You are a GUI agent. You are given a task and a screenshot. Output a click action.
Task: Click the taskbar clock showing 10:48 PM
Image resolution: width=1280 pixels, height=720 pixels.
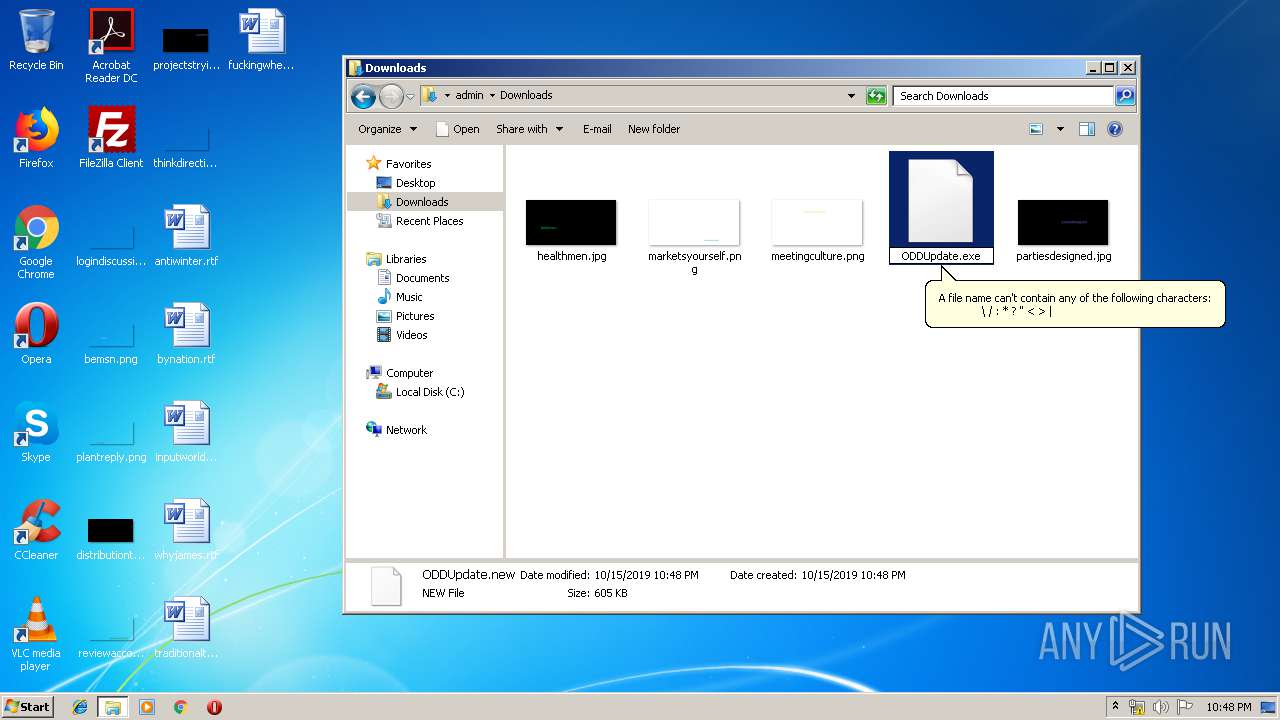point(1228,707)
